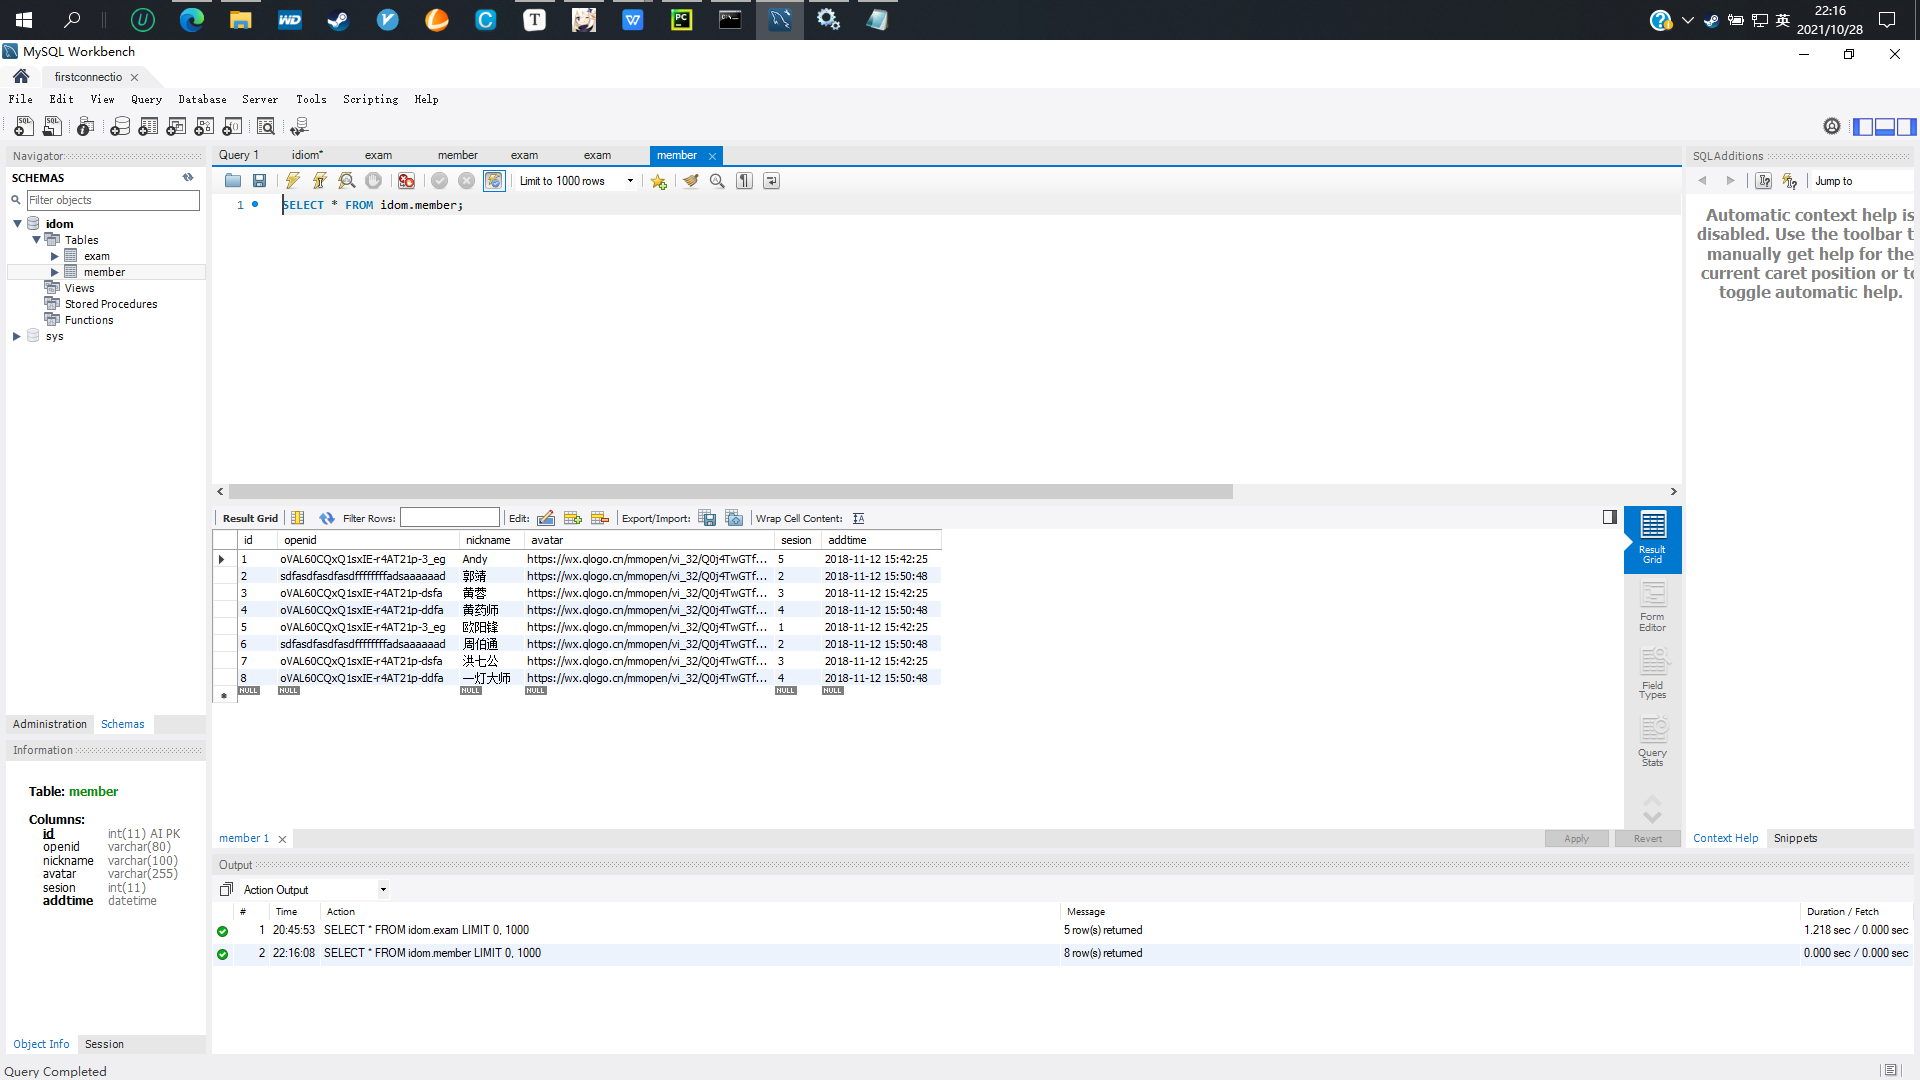
Task: Click the create new schema icon
Action: click(x=120, y=126)
